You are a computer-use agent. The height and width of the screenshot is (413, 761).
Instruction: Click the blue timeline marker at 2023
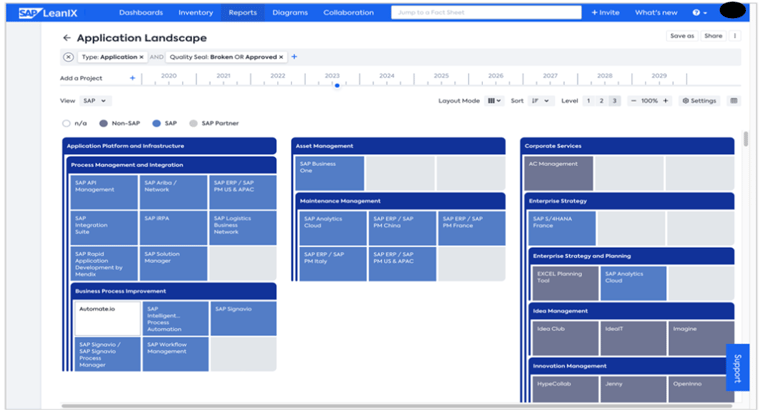[x=337, y=85]
